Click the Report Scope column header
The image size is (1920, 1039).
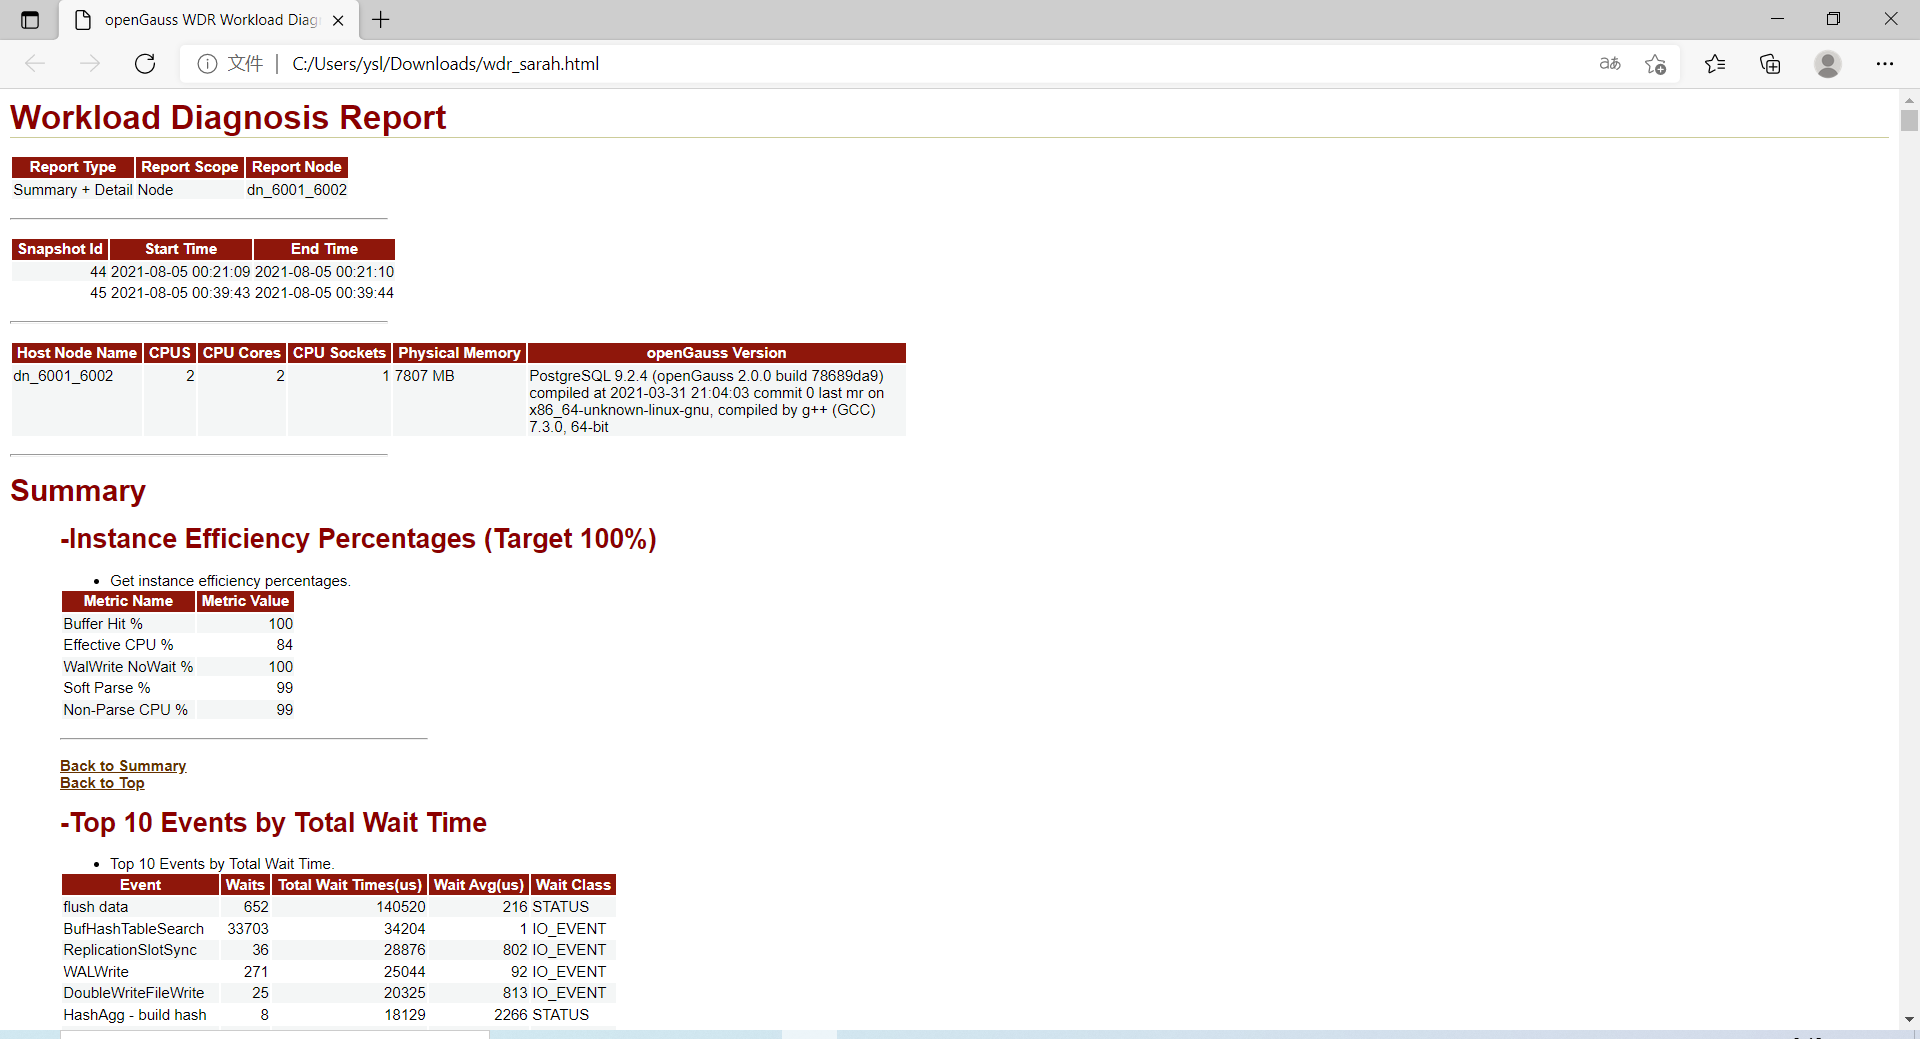point(190,167)
